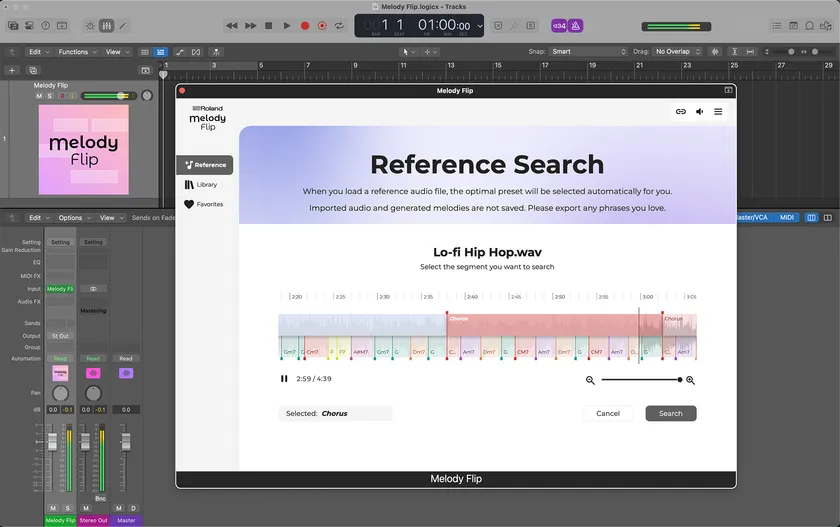Open the Loop Browser icon
Screen dimensions: 840x527
point(809,26)
